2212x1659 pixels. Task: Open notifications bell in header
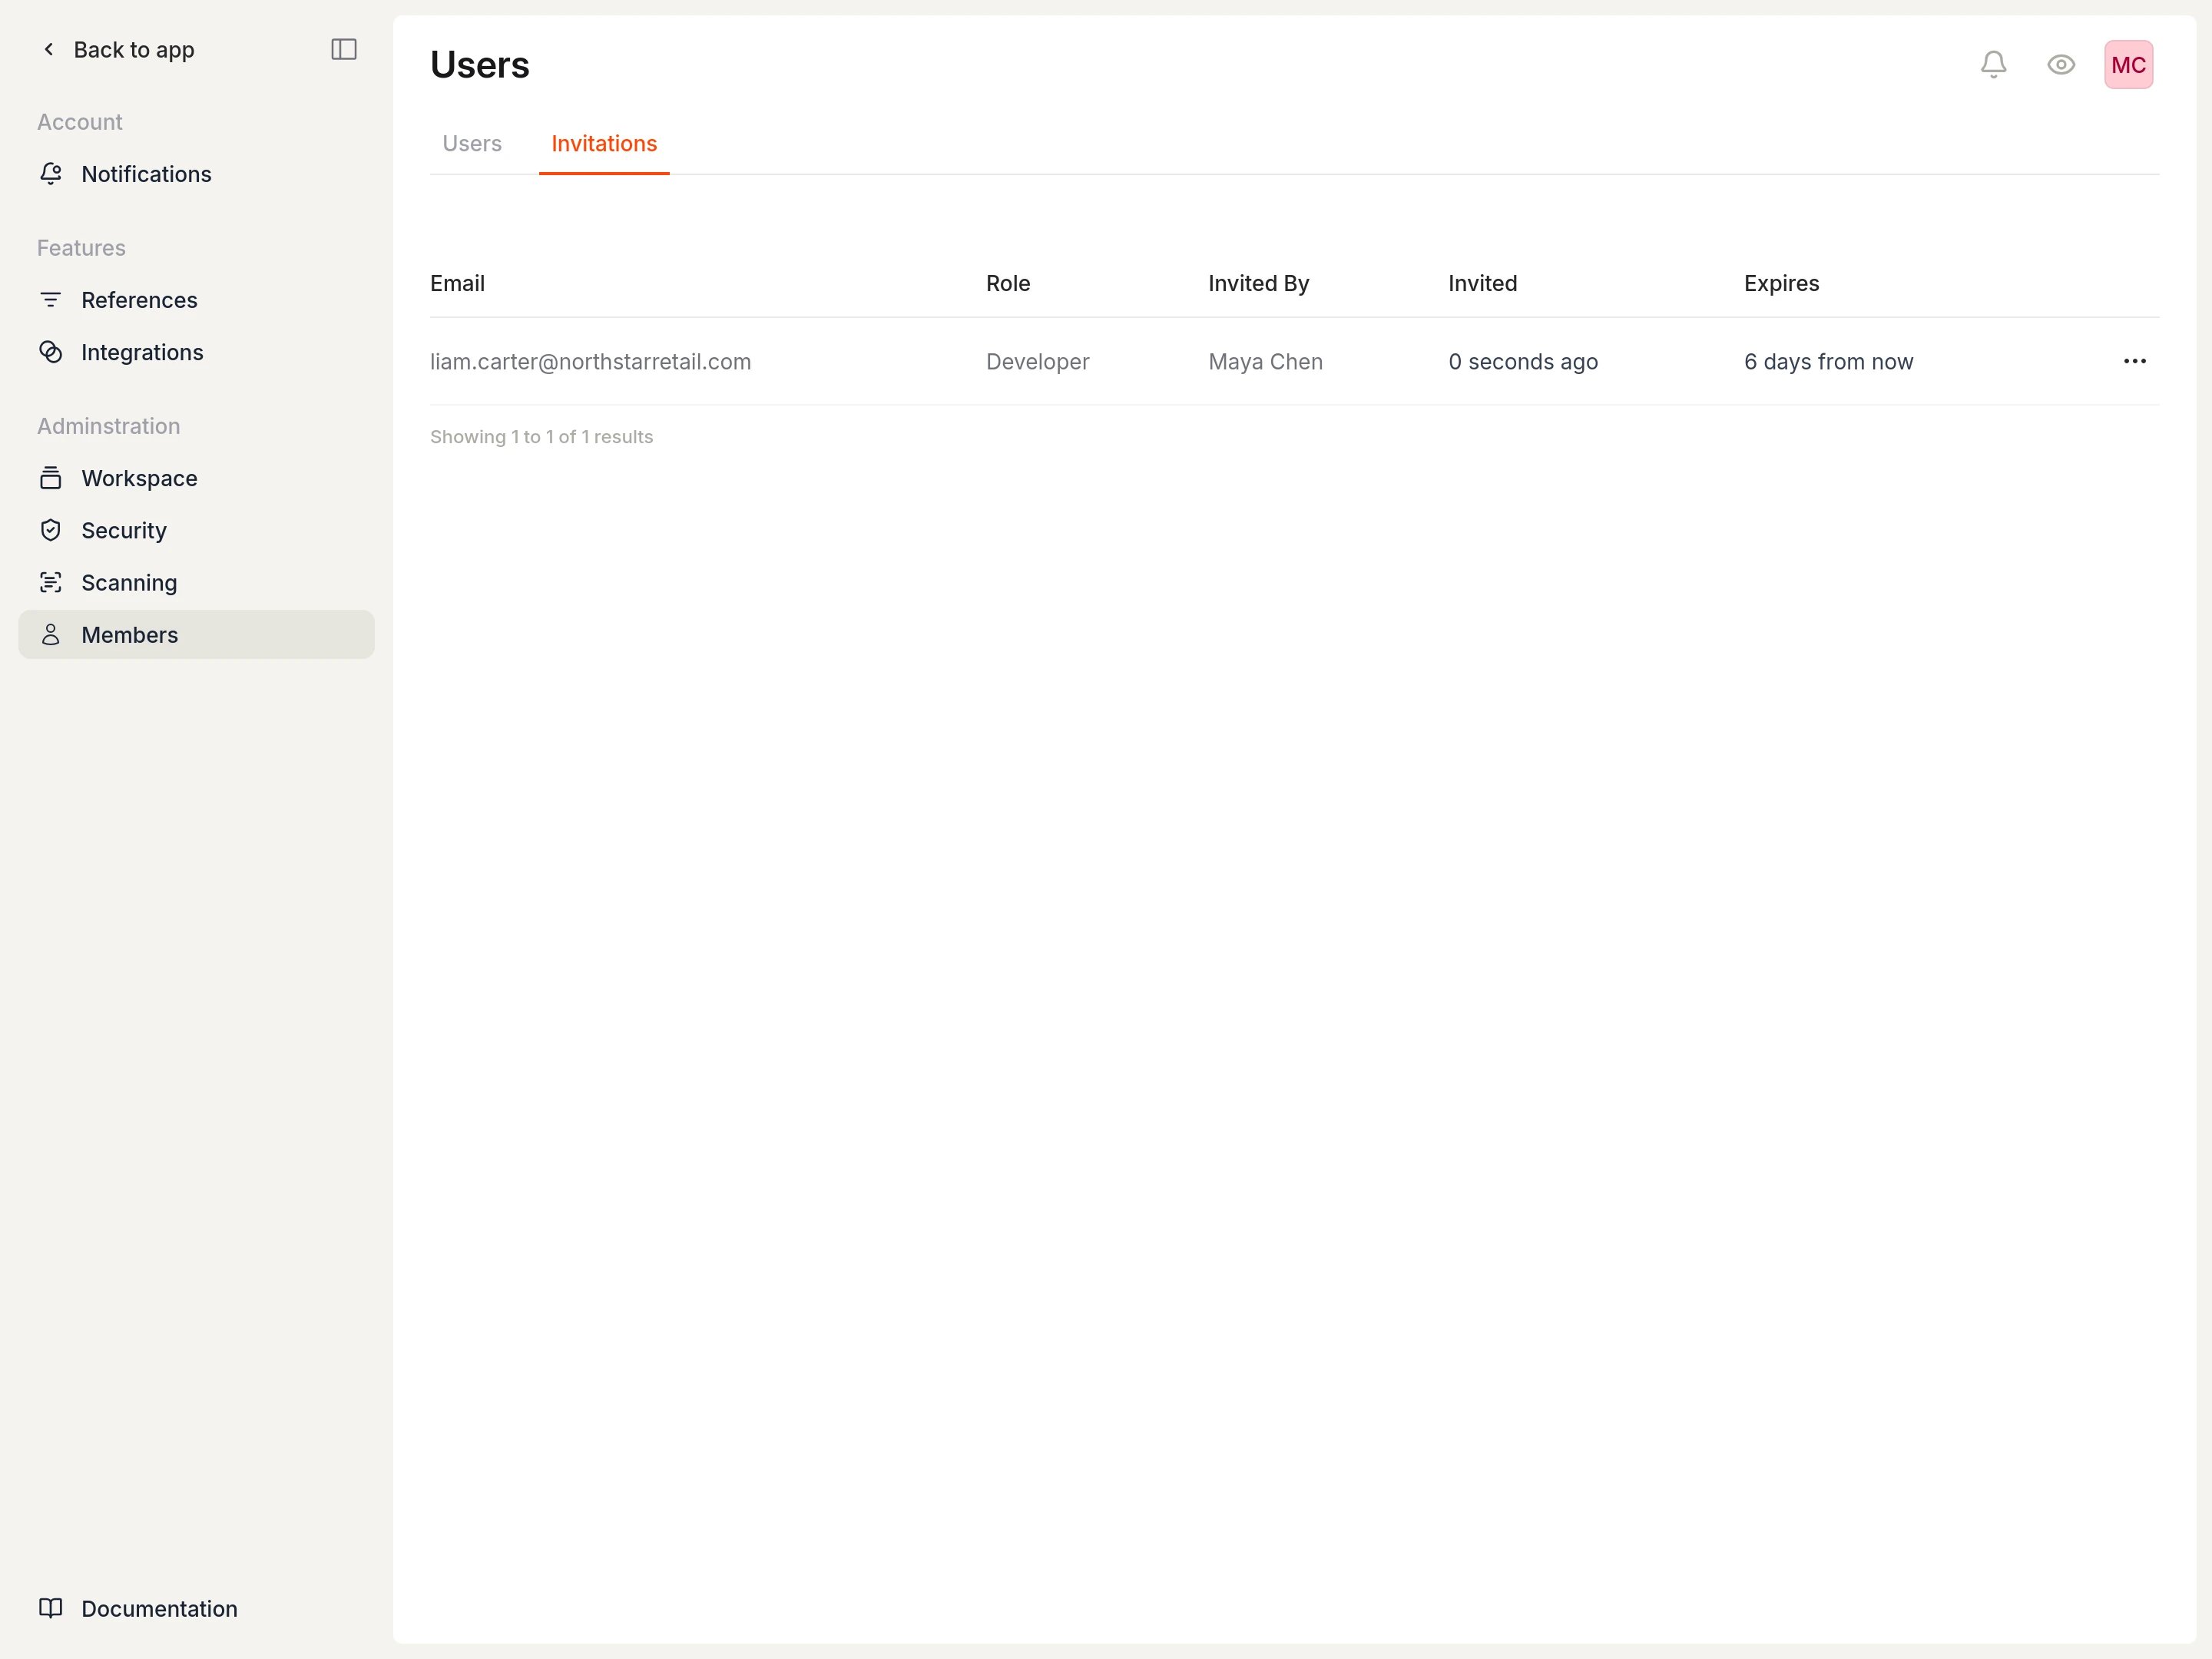click(1993, 65)
